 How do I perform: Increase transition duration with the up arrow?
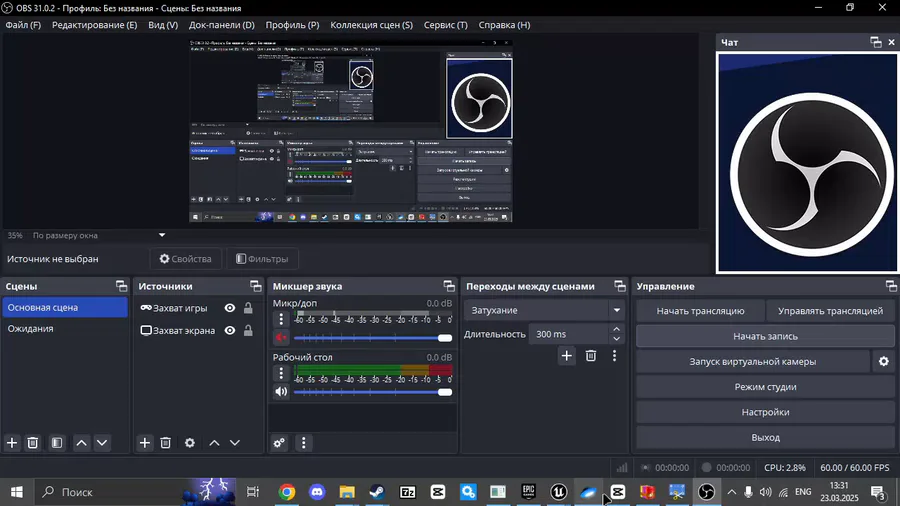616,329
